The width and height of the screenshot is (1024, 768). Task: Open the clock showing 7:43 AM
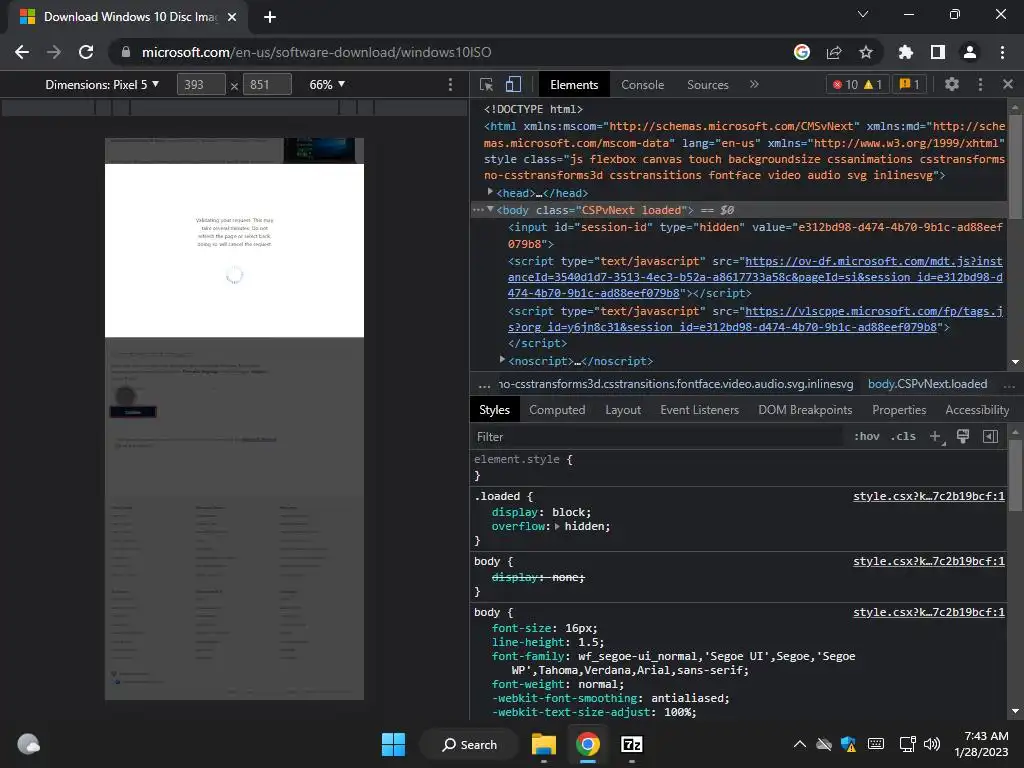(x=981, y=744)
